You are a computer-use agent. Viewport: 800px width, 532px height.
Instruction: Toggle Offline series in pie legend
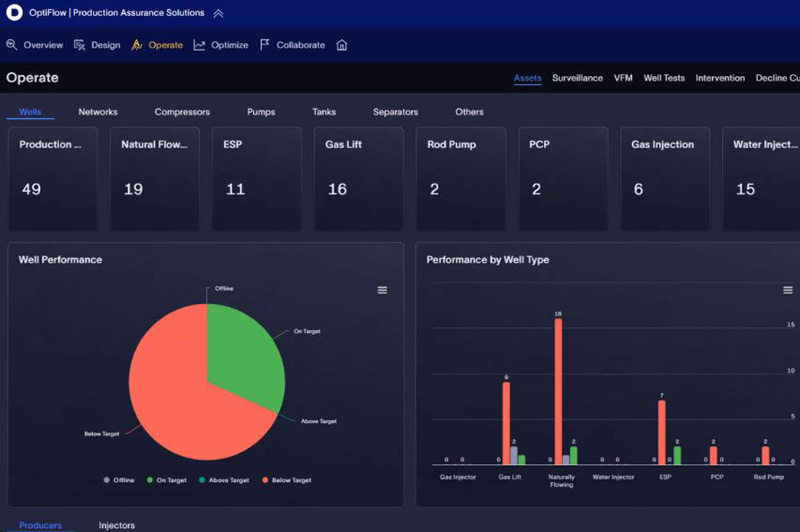(x=119, y=480)
